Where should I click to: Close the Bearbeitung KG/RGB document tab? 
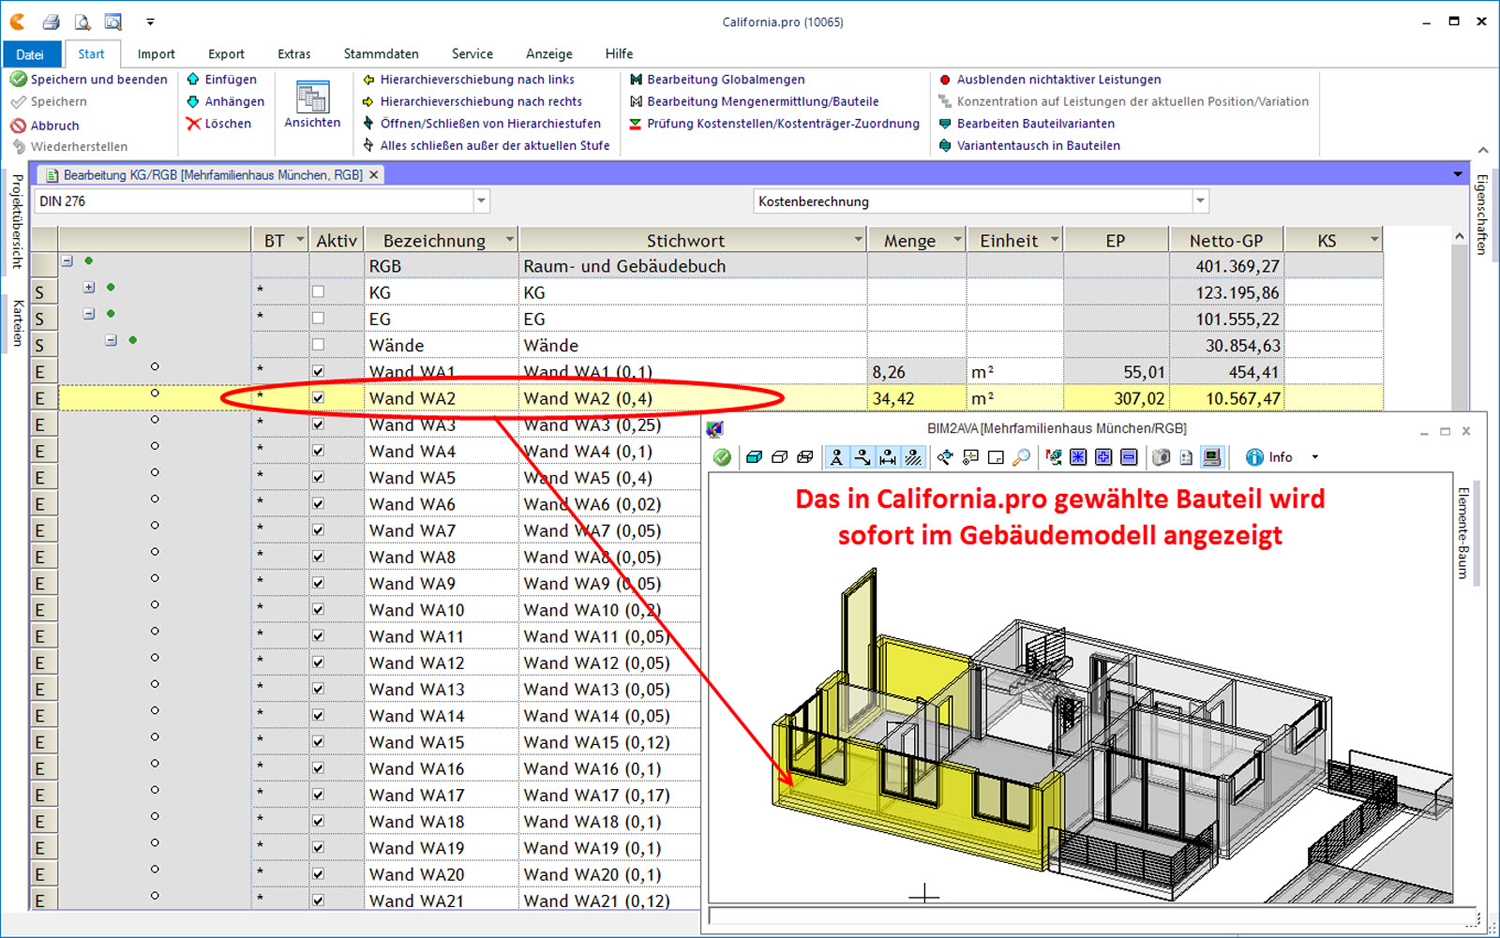coord(374,175)
